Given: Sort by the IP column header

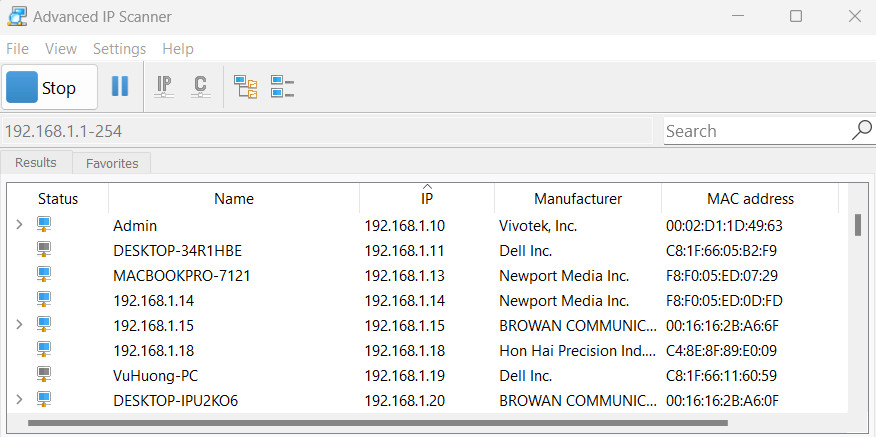Looking at the screenshot, I should pos(427,198).
